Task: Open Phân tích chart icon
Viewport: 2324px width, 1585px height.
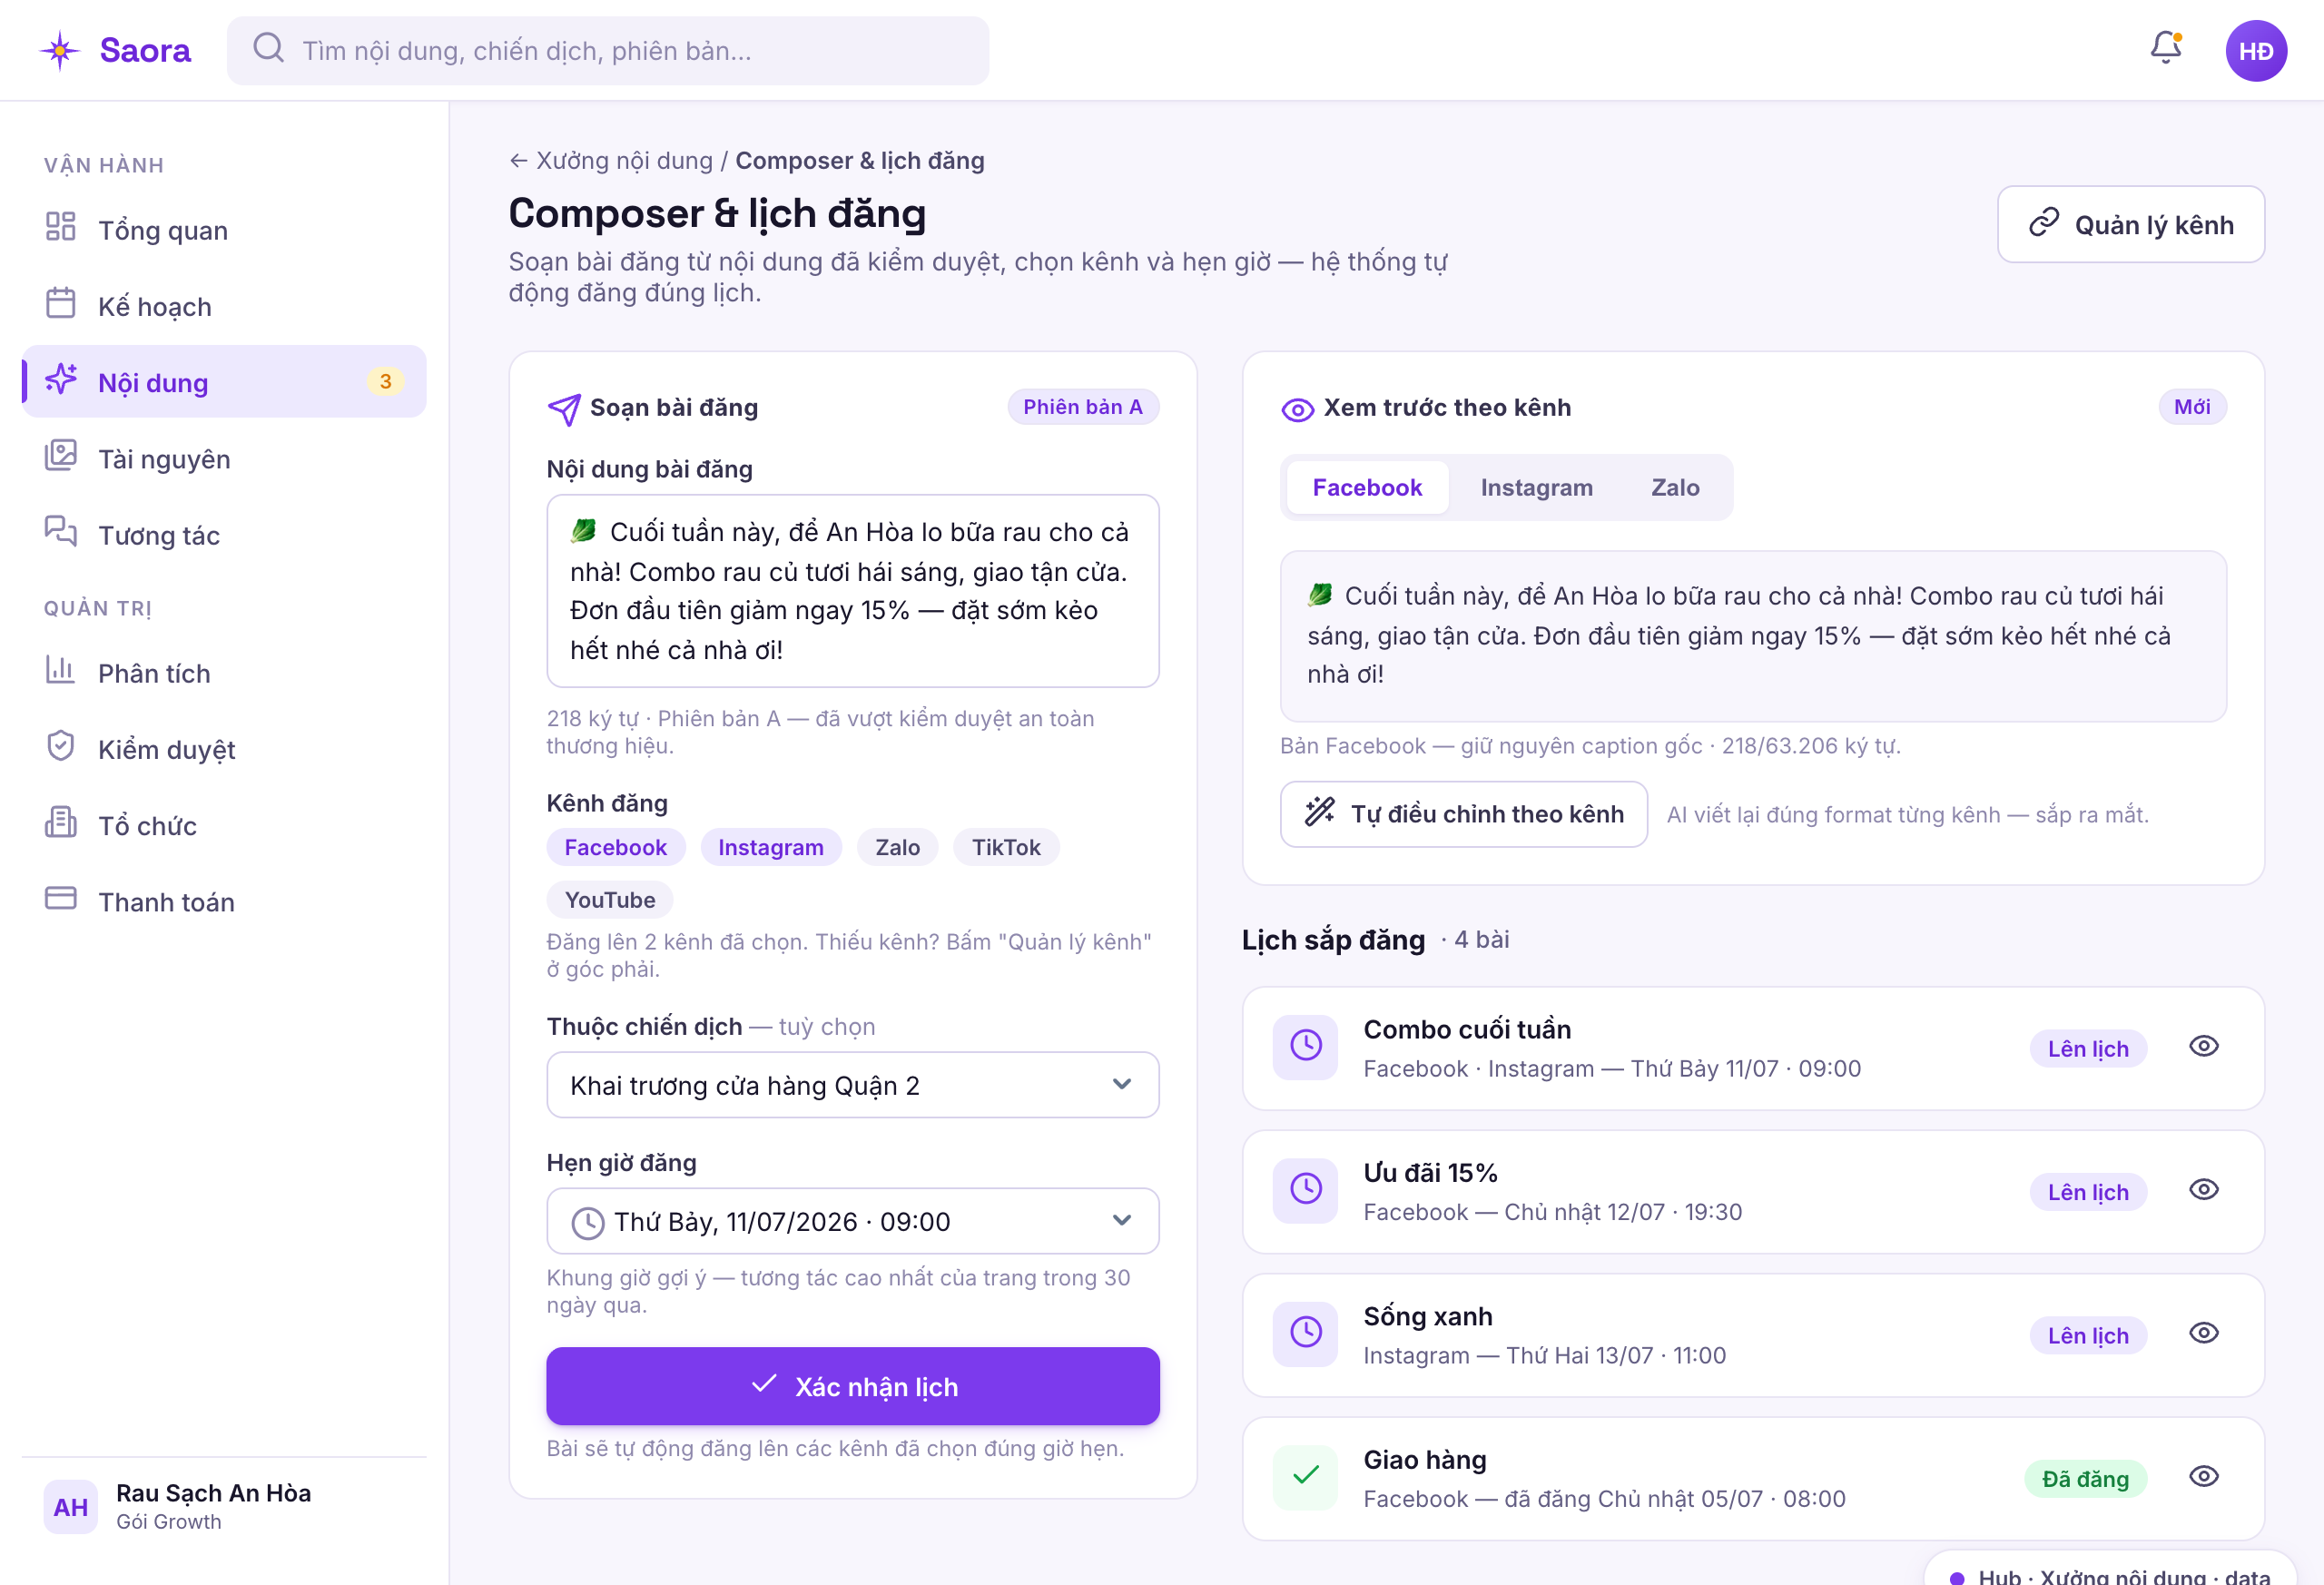Action: pyautogui.click(x=61, y=670)
